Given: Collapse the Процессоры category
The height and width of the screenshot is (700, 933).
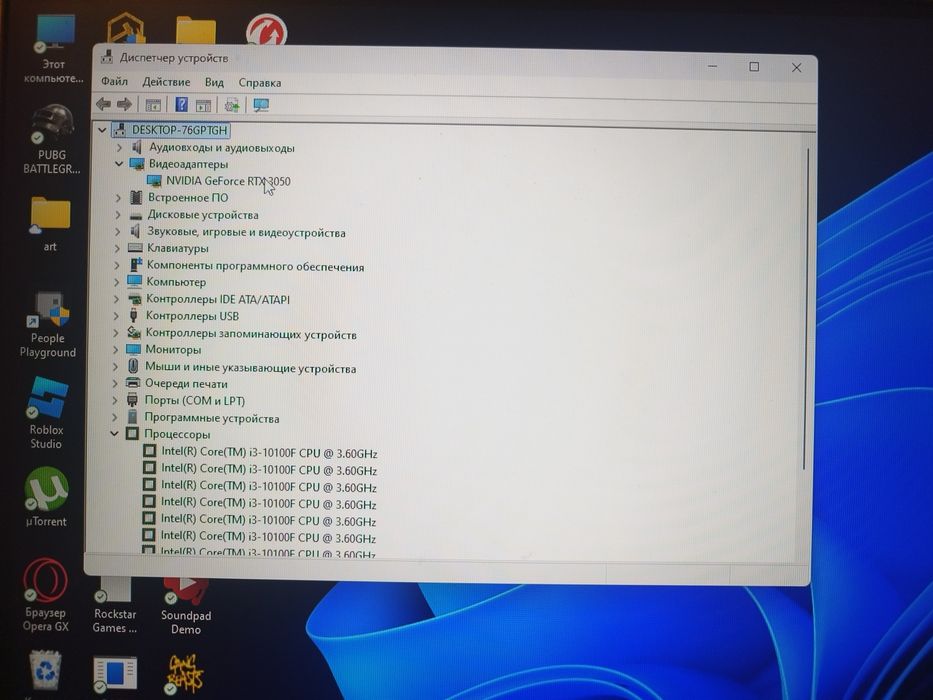Looking at the screenshot, I should [x=114, y=434].
